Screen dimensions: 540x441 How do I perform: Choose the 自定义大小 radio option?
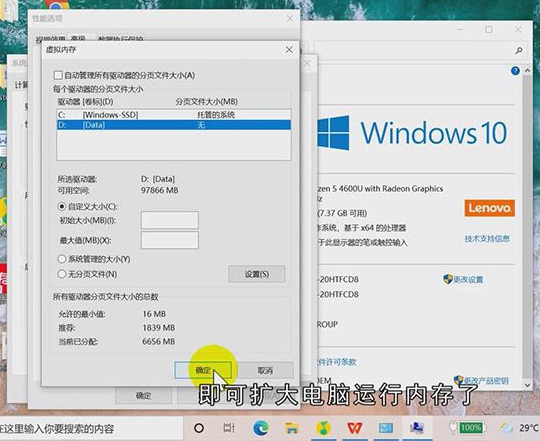(x=62, y=207)
